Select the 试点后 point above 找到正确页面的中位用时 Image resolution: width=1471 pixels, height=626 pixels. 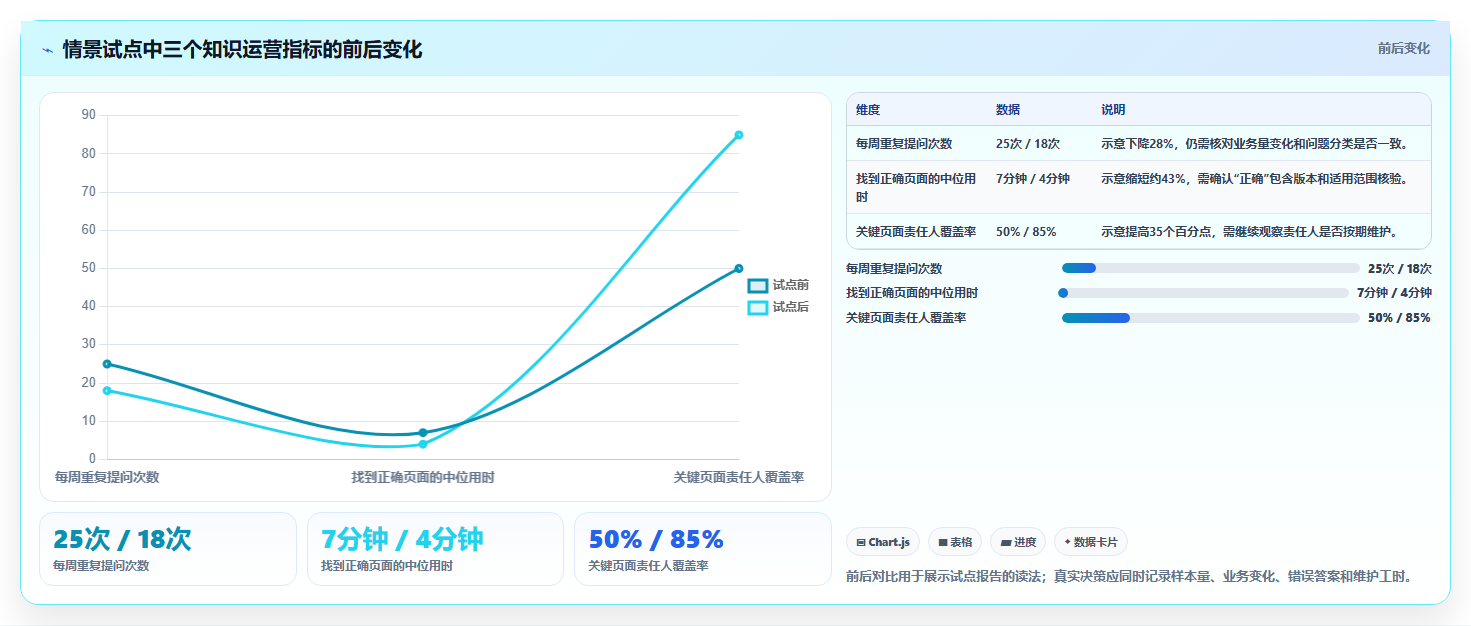click(x=423, y=444)
